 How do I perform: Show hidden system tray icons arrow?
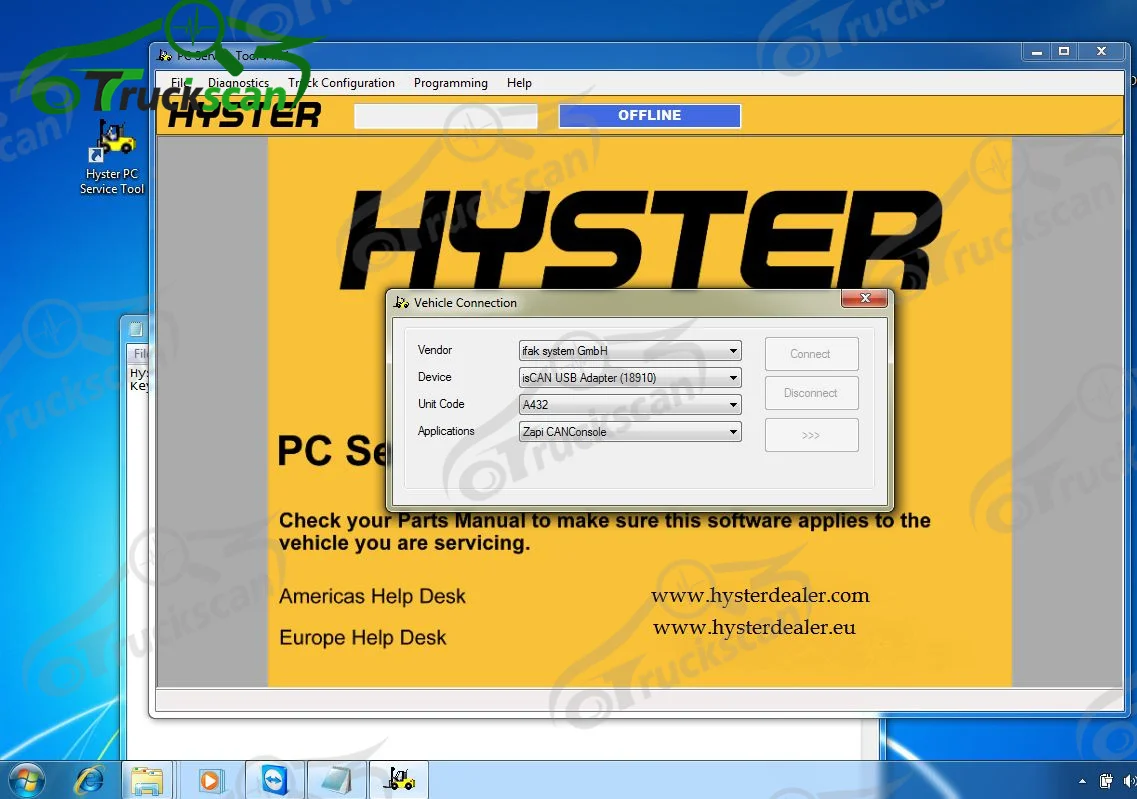click(x=1082, y=781)
